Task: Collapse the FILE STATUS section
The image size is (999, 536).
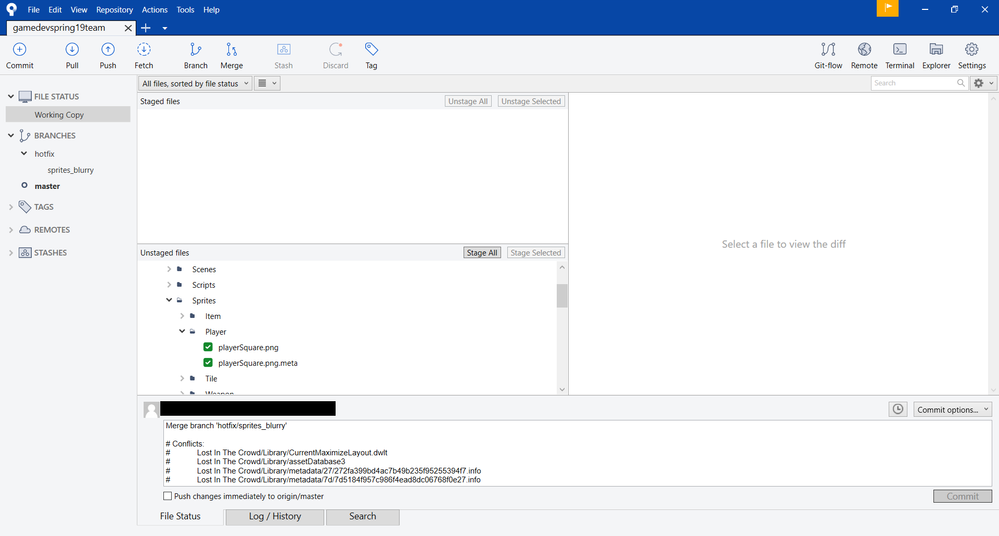Action: (11, 96)
